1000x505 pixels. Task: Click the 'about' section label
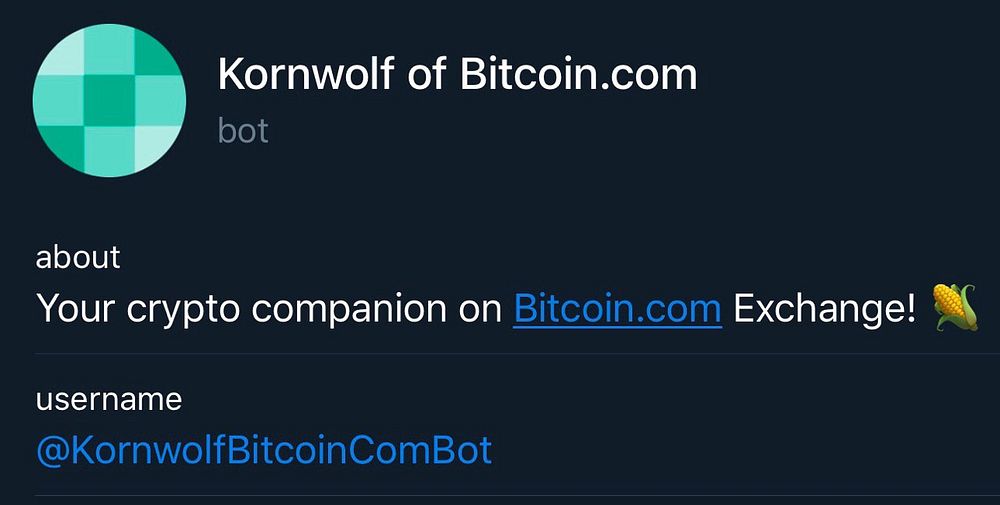click(78, 257)
